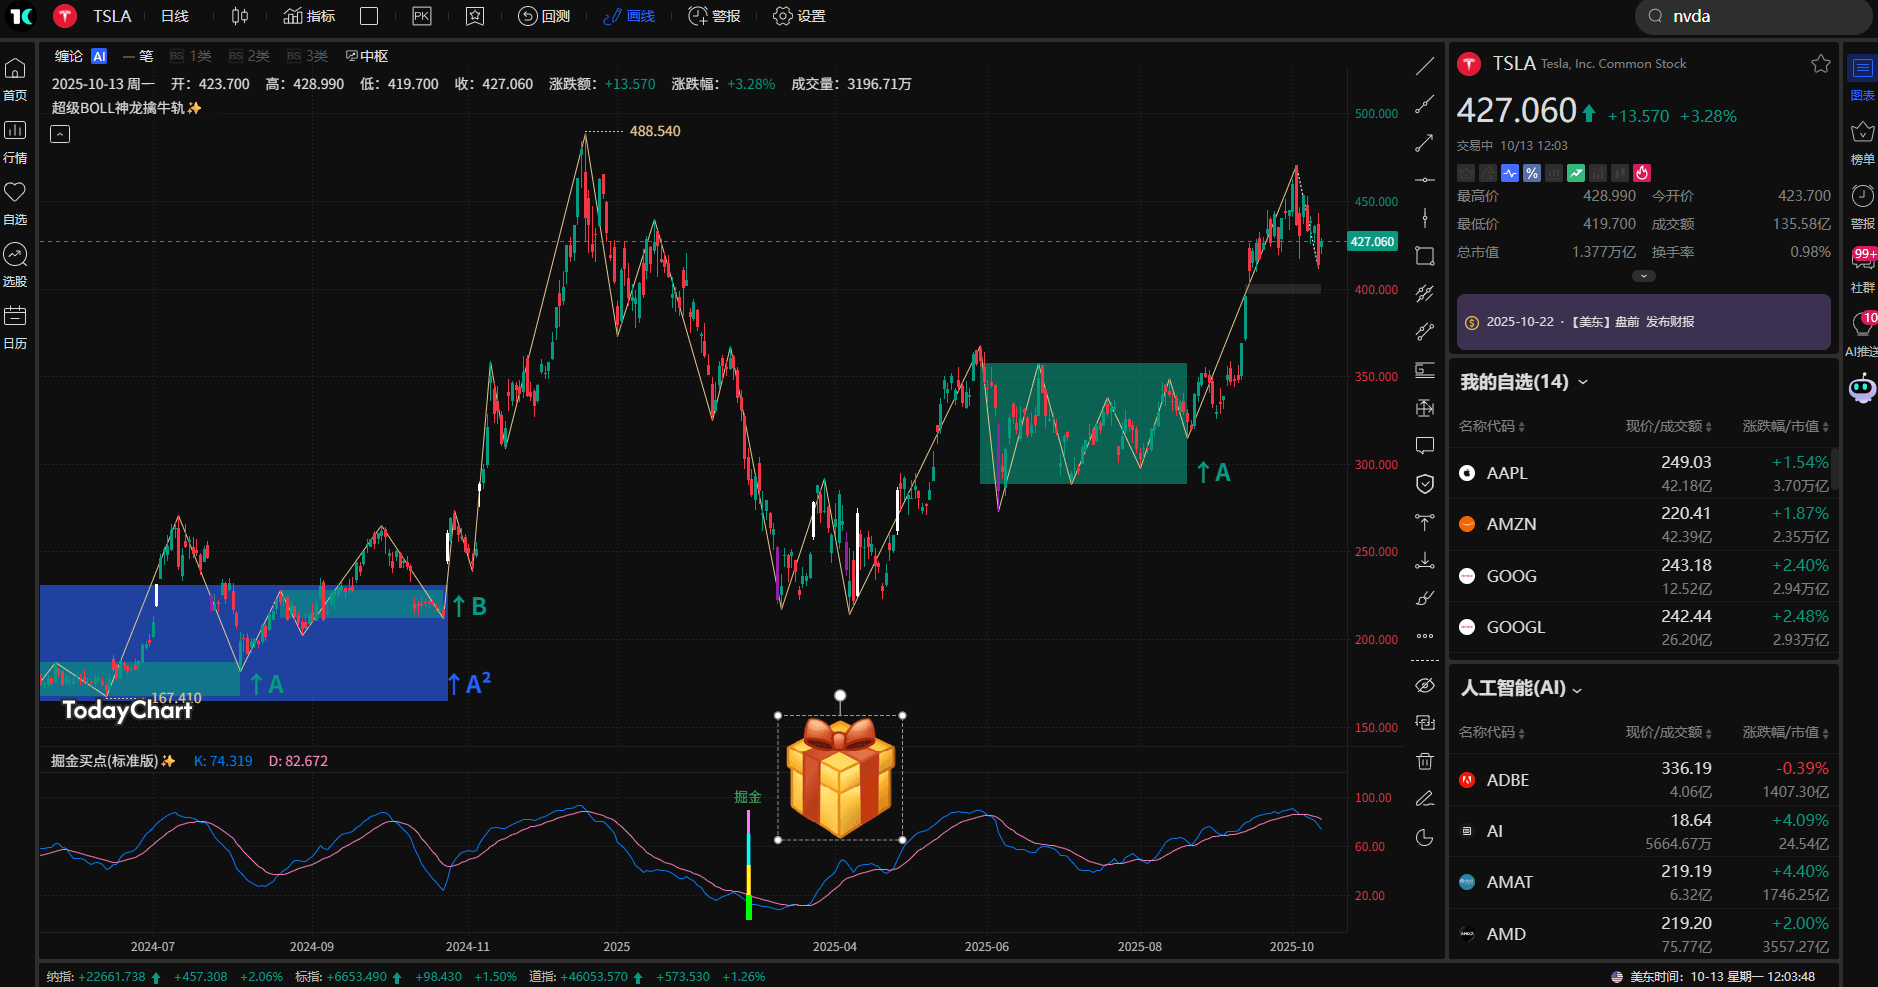Open the 警报 alerts panel

(714, 15)
